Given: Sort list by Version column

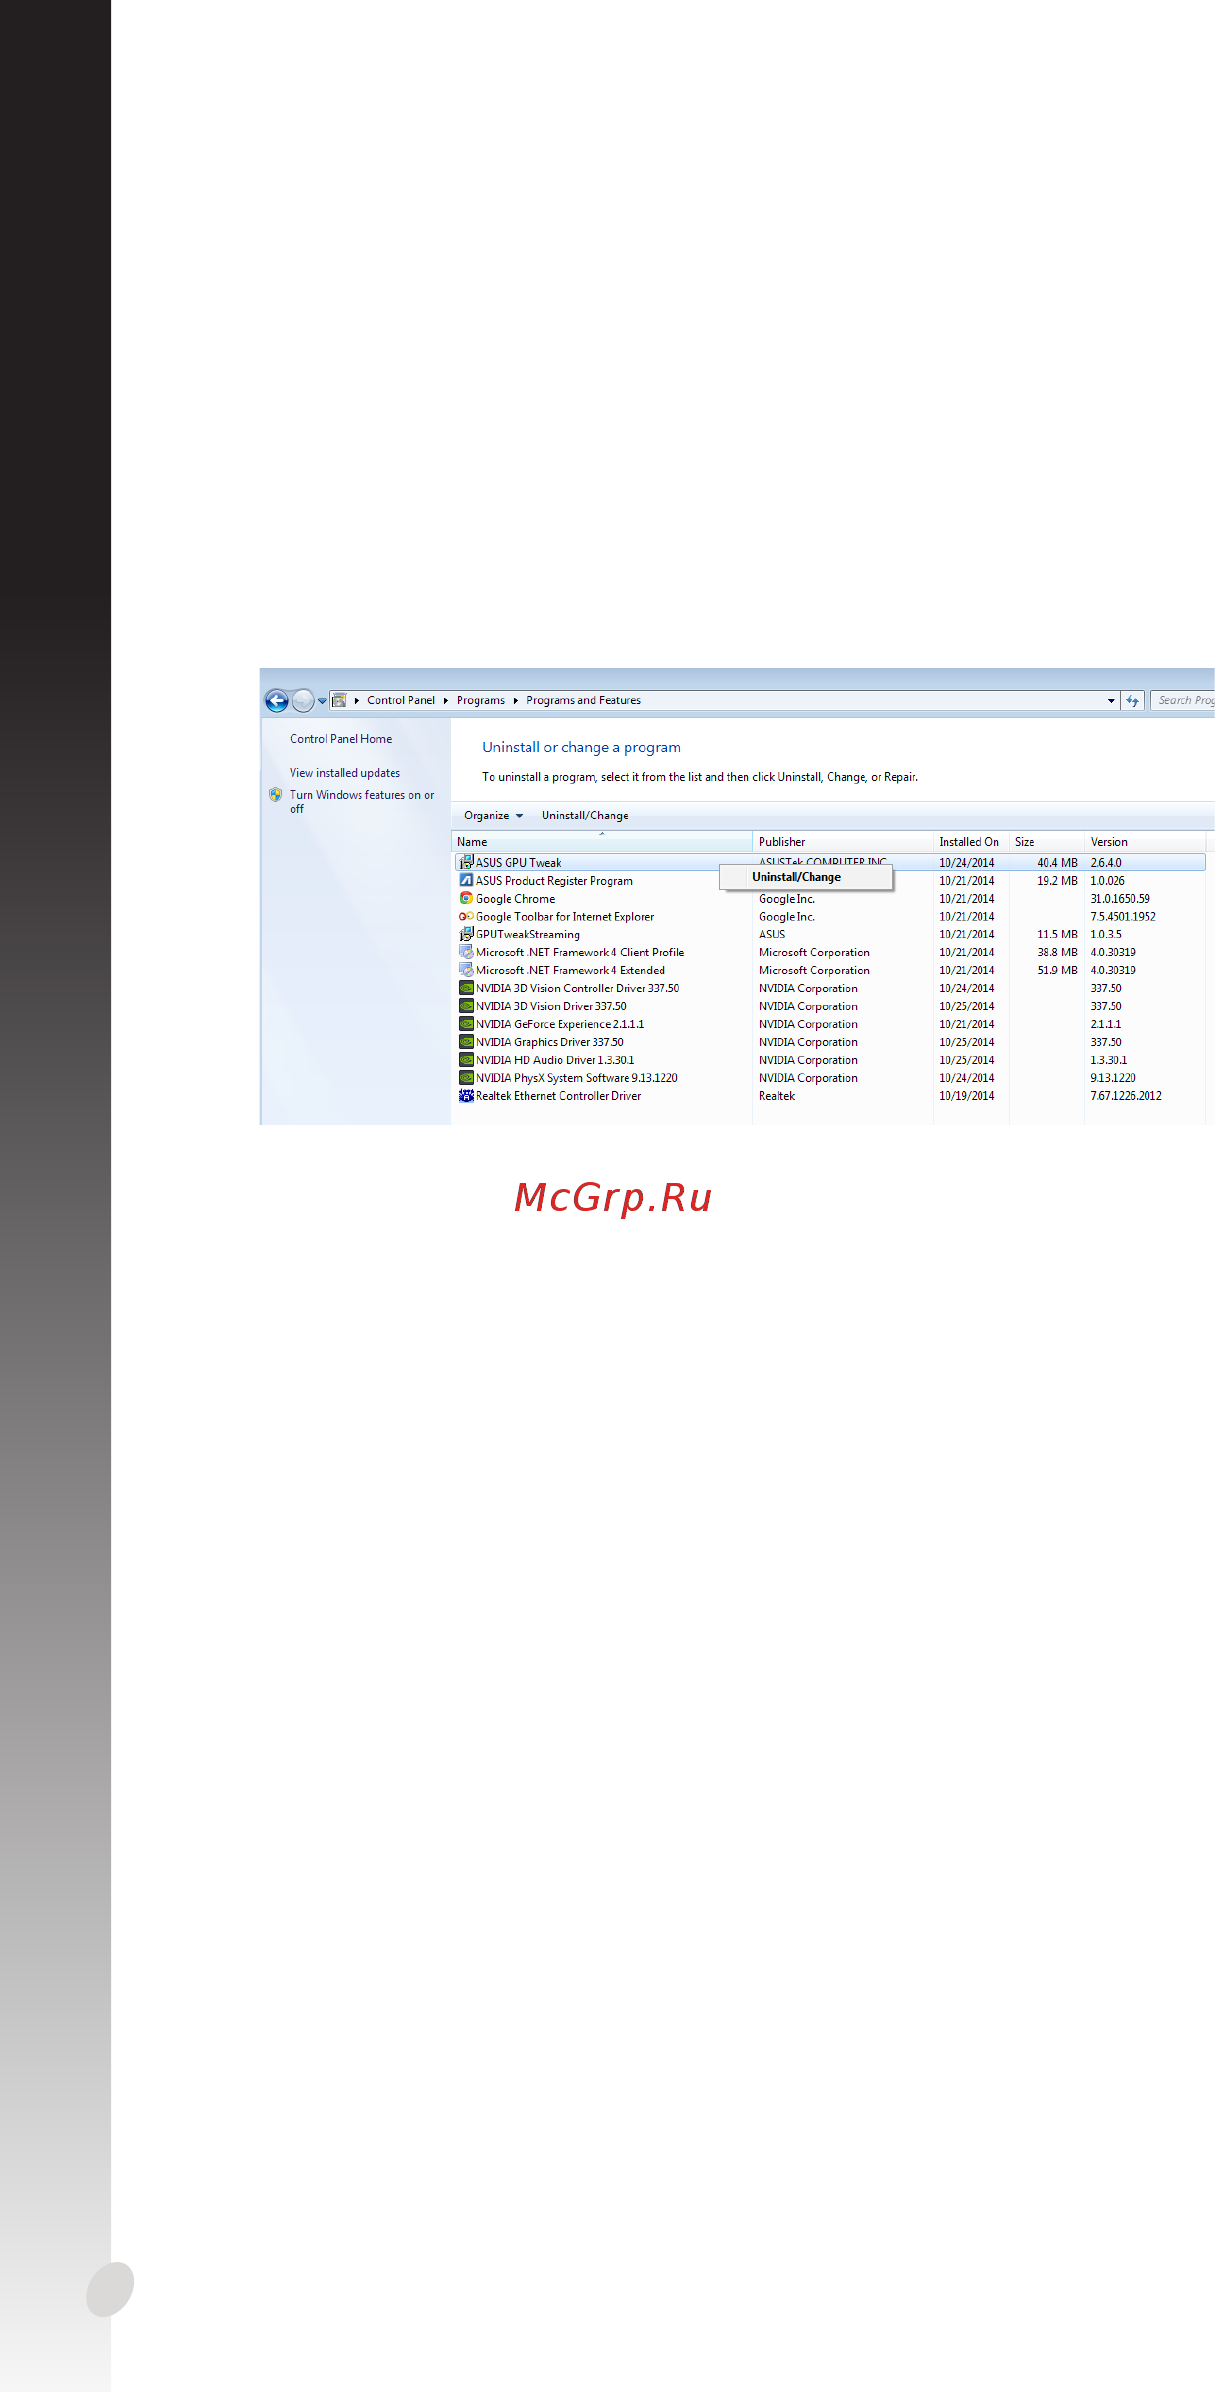Looking at the screenshot, I should (x=1145, y=842).
